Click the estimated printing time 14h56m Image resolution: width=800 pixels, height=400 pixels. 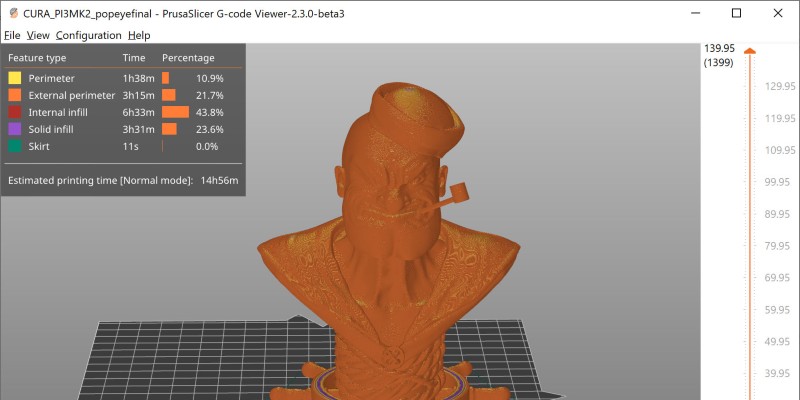pyautogui.click(x=221, y=180)
